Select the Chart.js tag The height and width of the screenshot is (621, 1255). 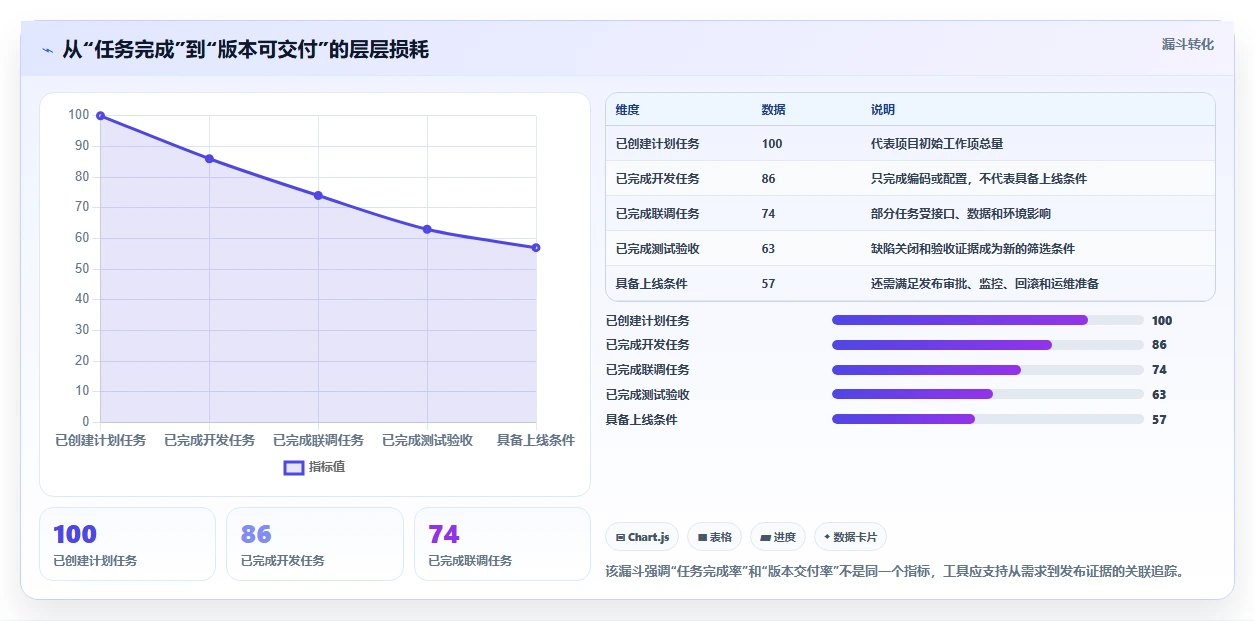coord(642,537)
